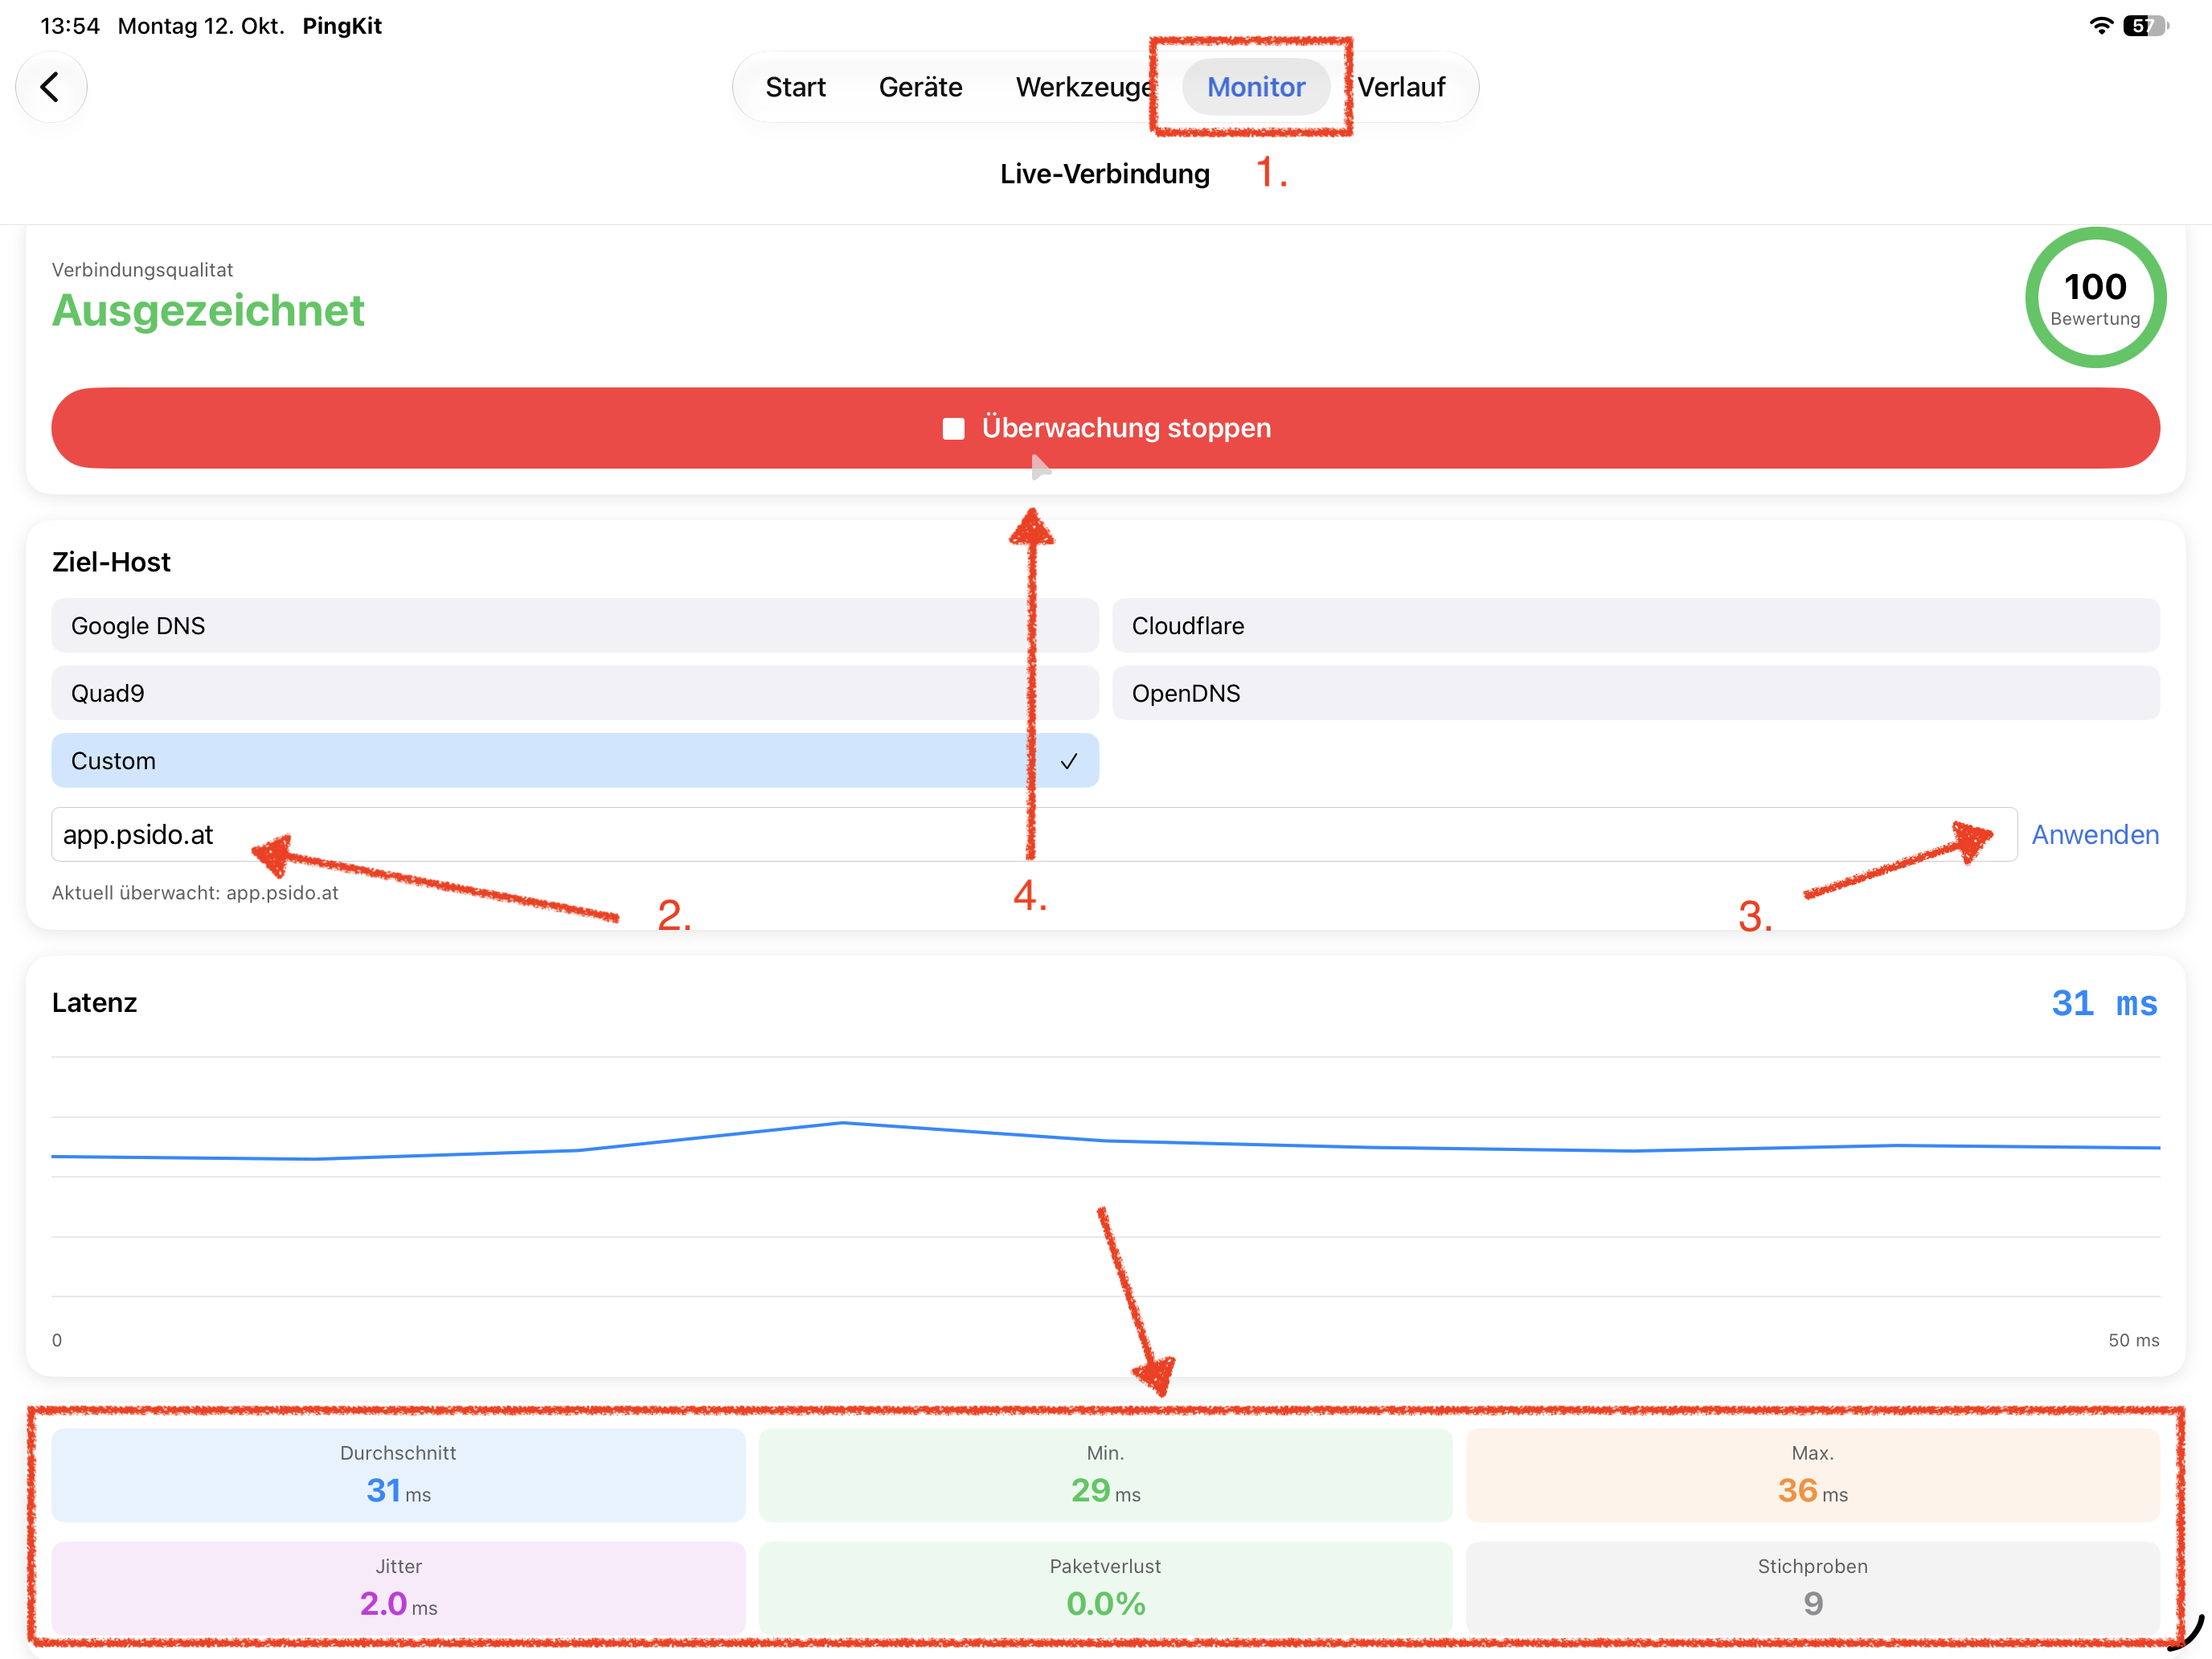This screenshot has width=2212, height=1659.
Task: Open the Start tab
Action: [795, 87]
